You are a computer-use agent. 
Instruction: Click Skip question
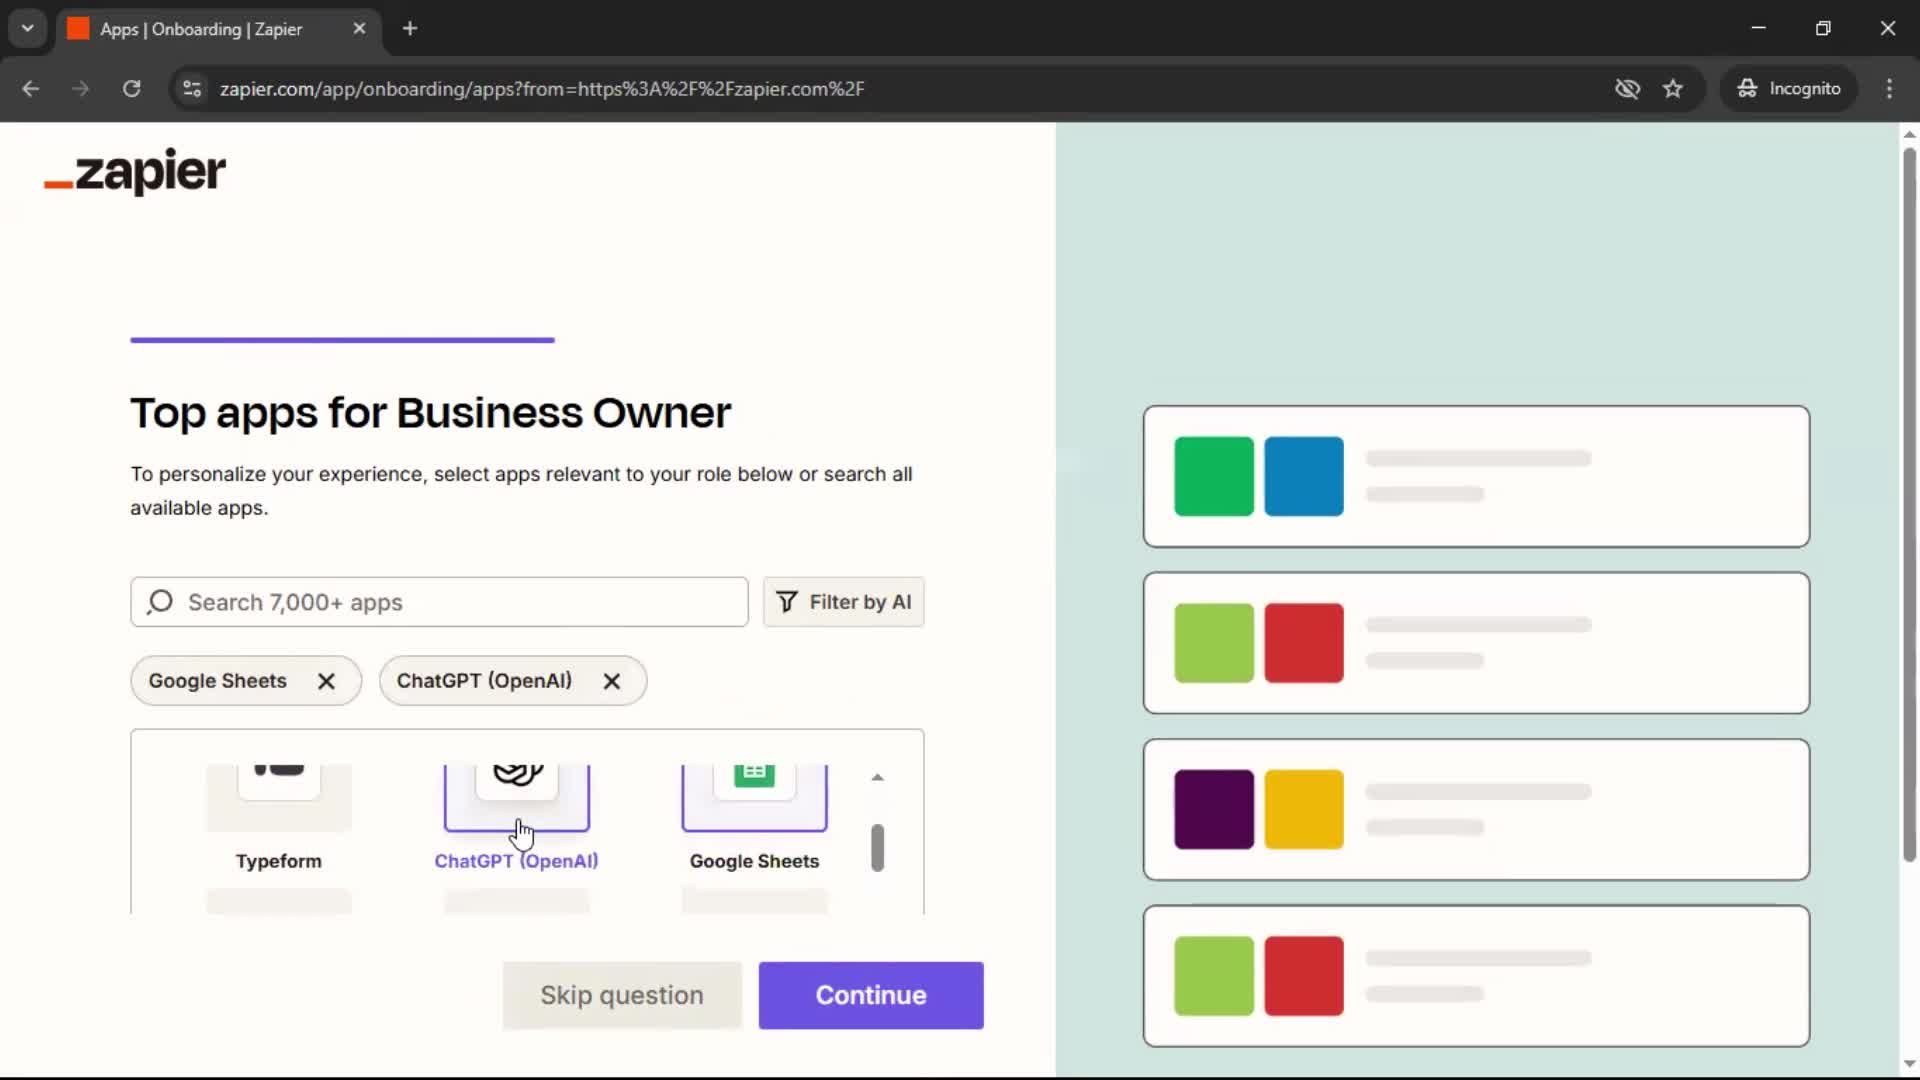click(x=622, y=995)
